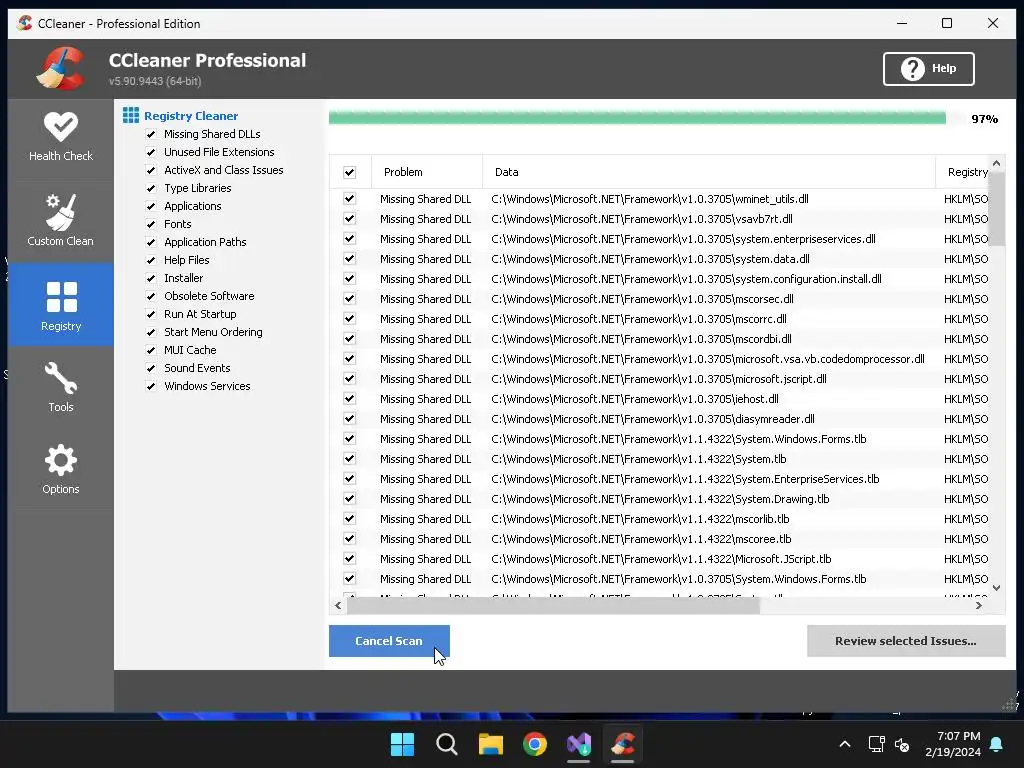Open notifications bell icon

997,744
